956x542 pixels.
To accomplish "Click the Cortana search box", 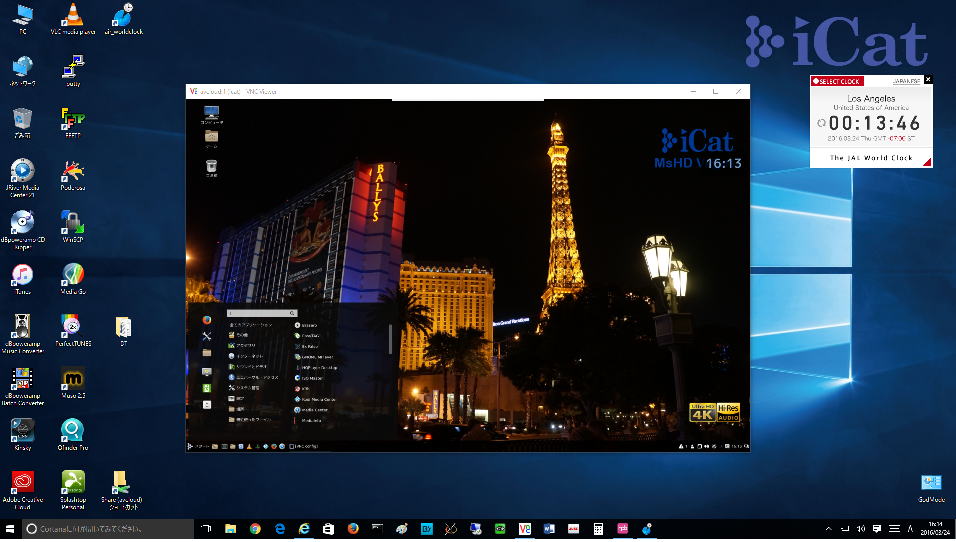I will tap(108, 529).
